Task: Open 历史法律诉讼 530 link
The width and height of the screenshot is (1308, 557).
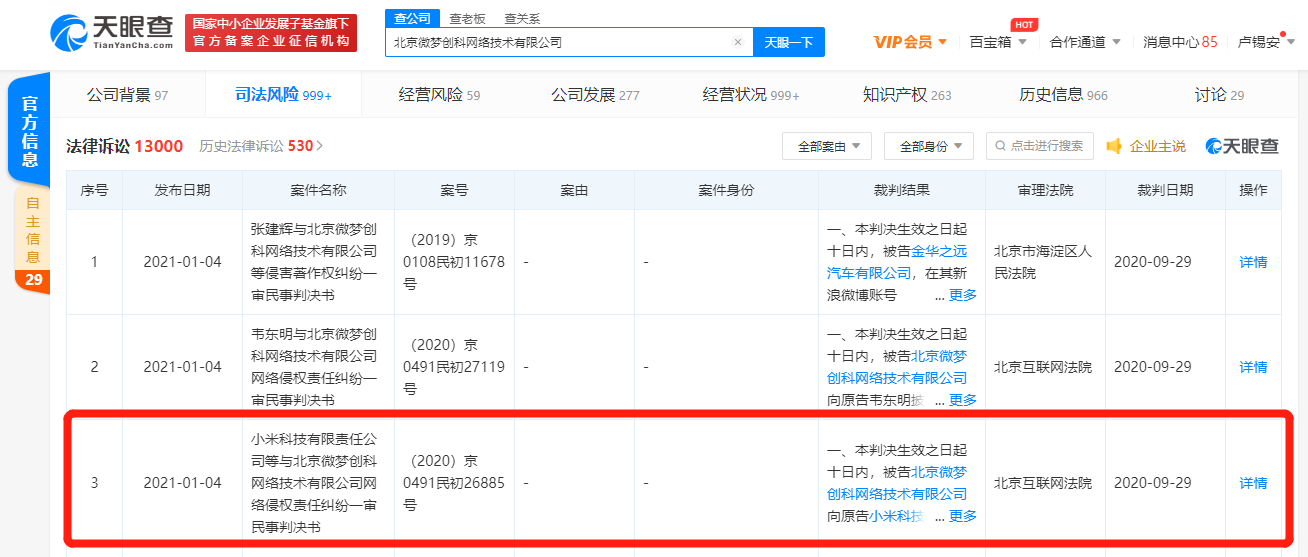Action: pos(261,146)
